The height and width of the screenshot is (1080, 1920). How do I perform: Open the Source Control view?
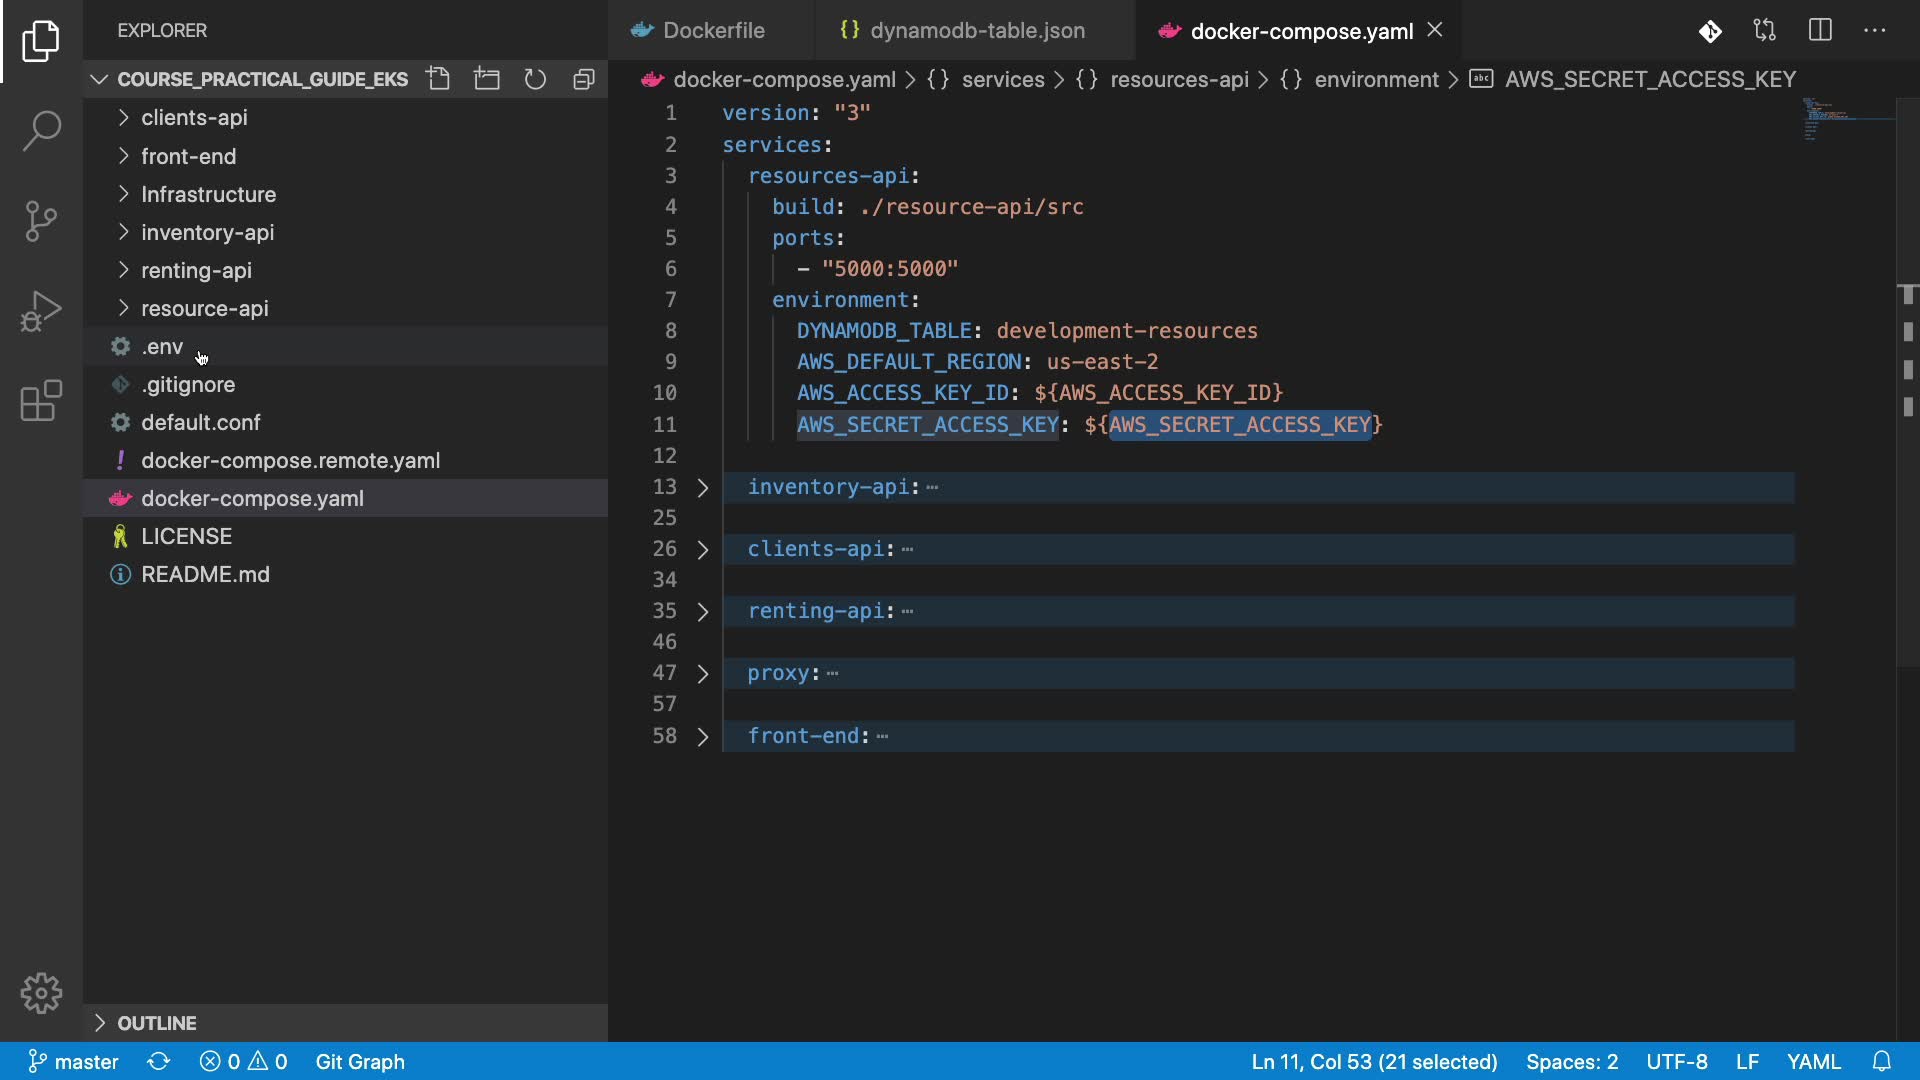(41, 221)
